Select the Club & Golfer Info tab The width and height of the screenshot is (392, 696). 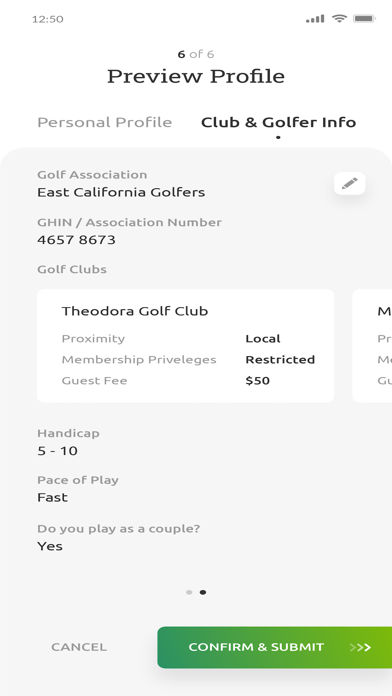(278, 122)
